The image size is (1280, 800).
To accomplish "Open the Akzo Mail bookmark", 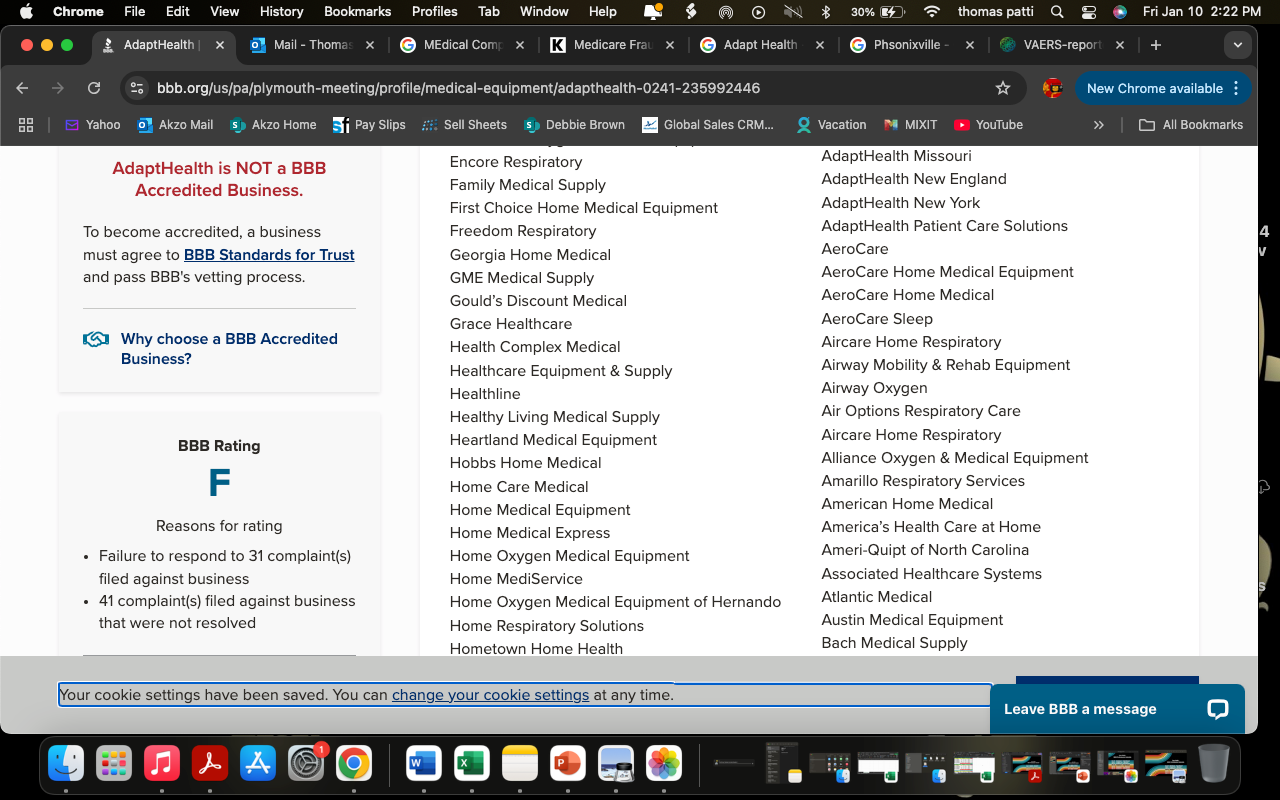I will click(175, 125).
